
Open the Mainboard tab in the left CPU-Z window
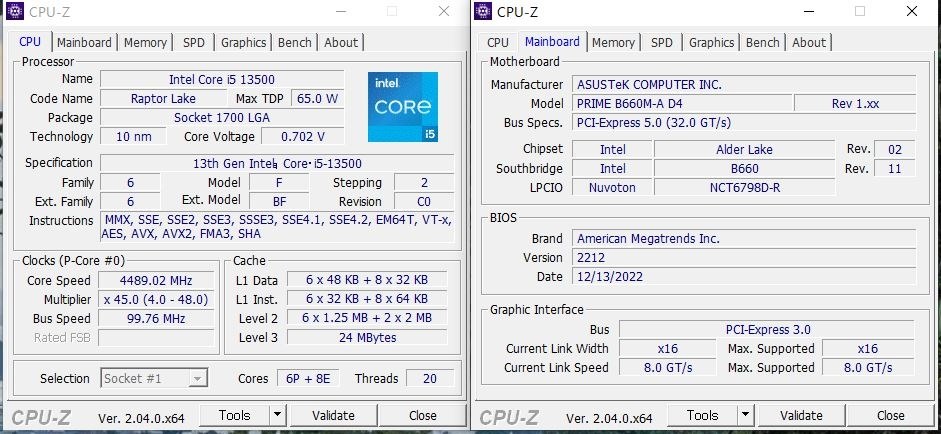(x=84, y=43)
